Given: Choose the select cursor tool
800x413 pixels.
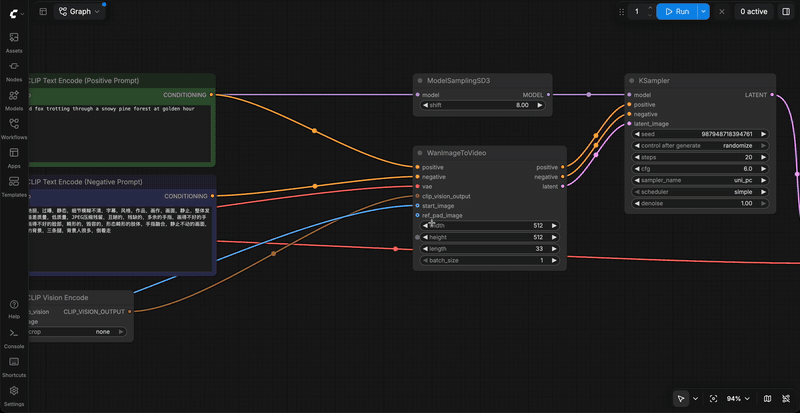Looking at the screenshot, I should pos(681,398).
